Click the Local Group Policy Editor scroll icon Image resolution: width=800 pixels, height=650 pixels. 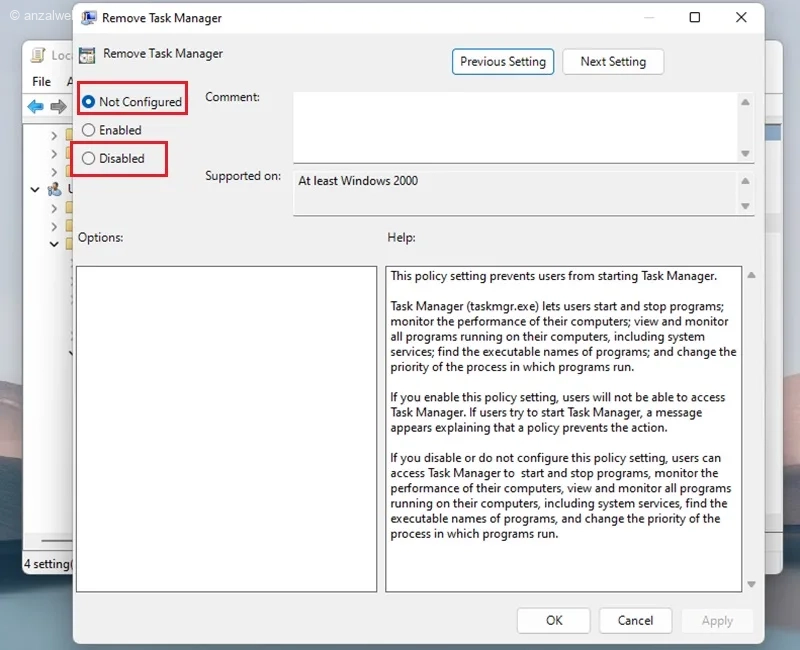(x=38, y=56)
